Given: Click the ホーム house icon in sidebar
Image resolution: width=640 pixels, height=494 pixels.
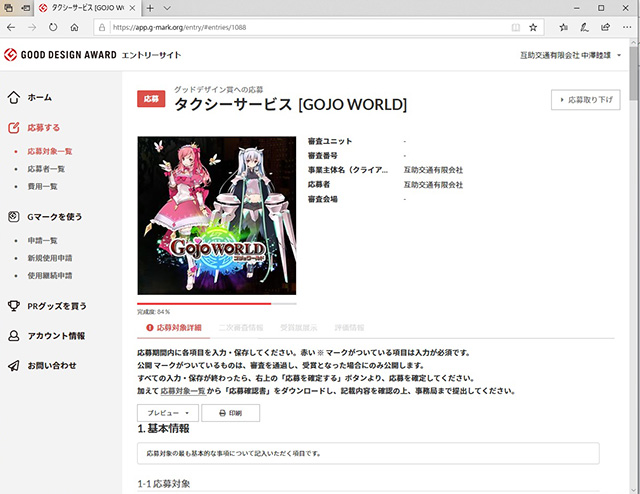Looking at the screenshot, I should click(x=13, y=97).
